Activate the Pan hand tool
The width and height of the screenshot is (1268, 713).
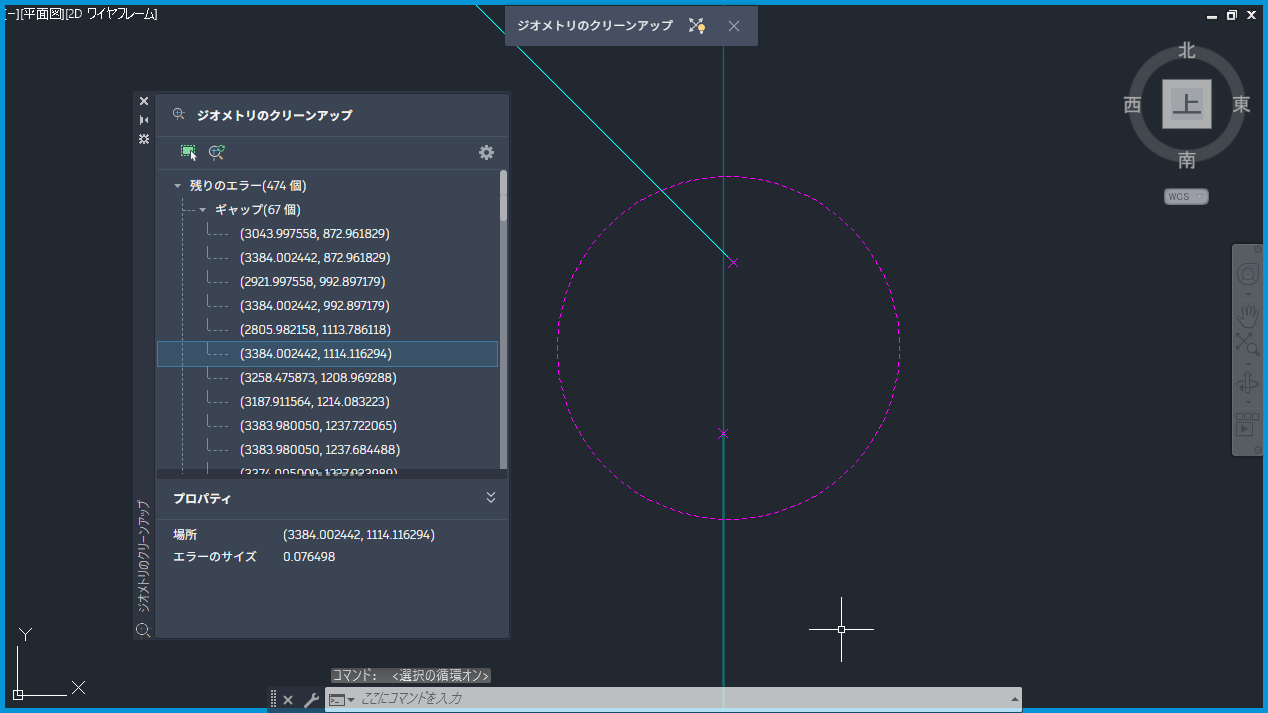1248,318
